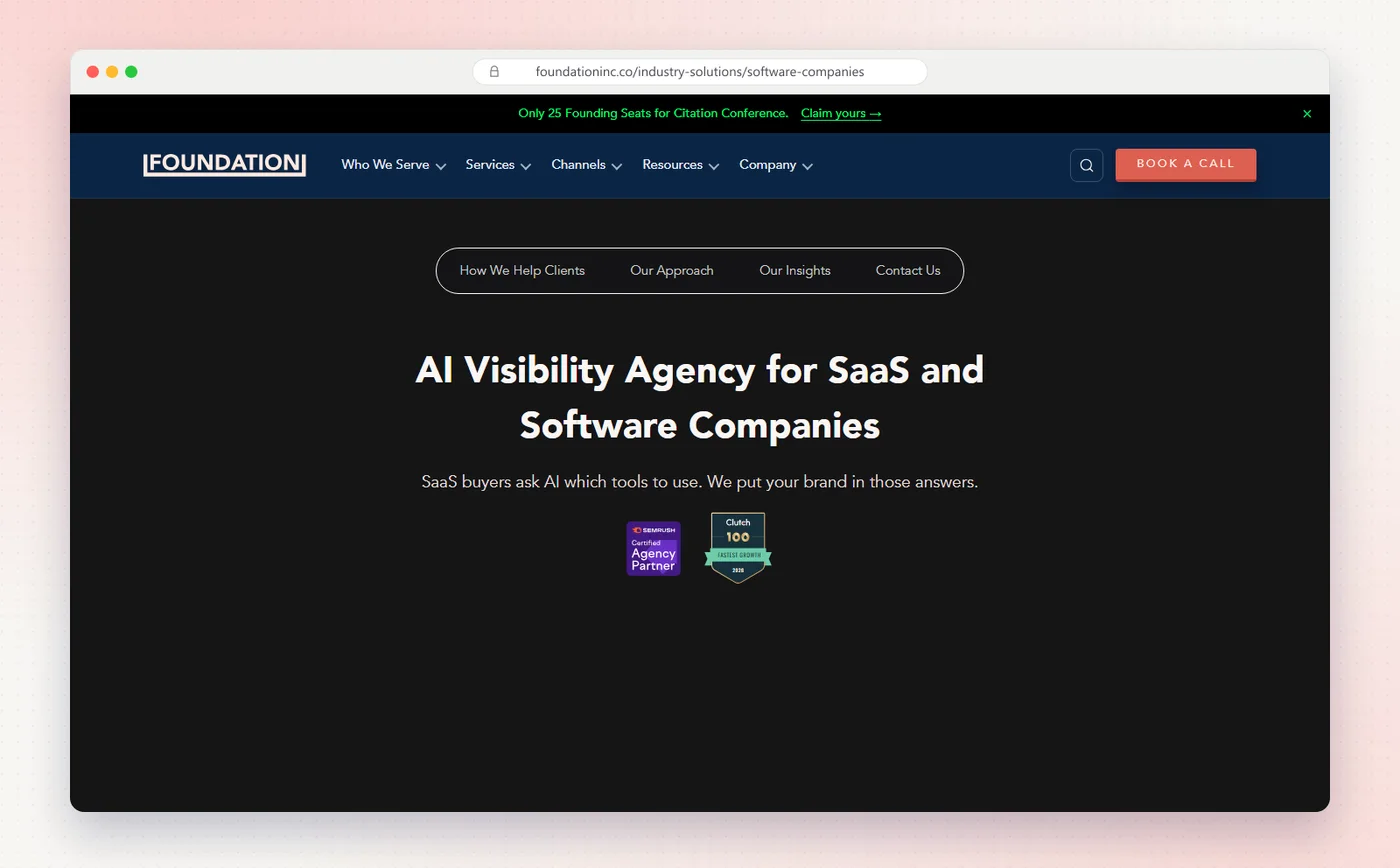1400x868 pixels.
Task: Dismiss the announcement banner with X icon
Action: (x=1307, y=114)
